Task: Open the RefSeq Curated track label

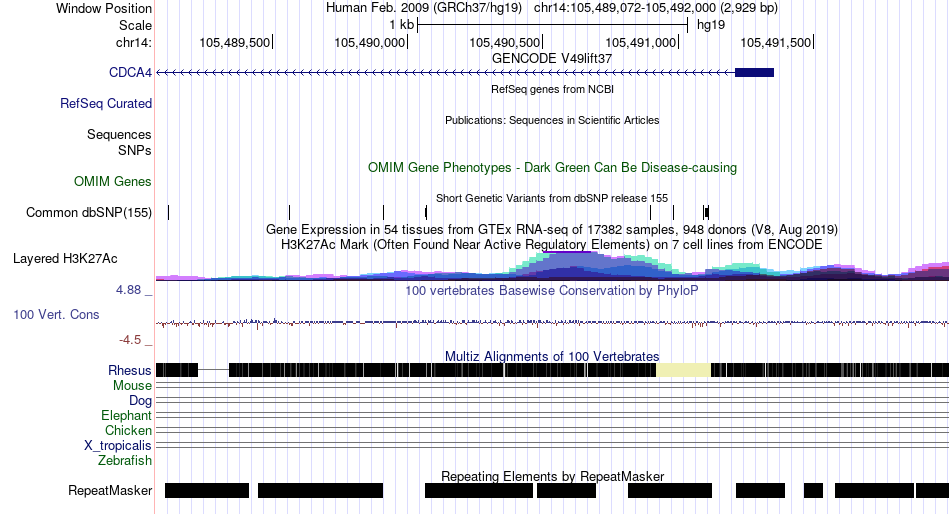Action: pos(106,104)
